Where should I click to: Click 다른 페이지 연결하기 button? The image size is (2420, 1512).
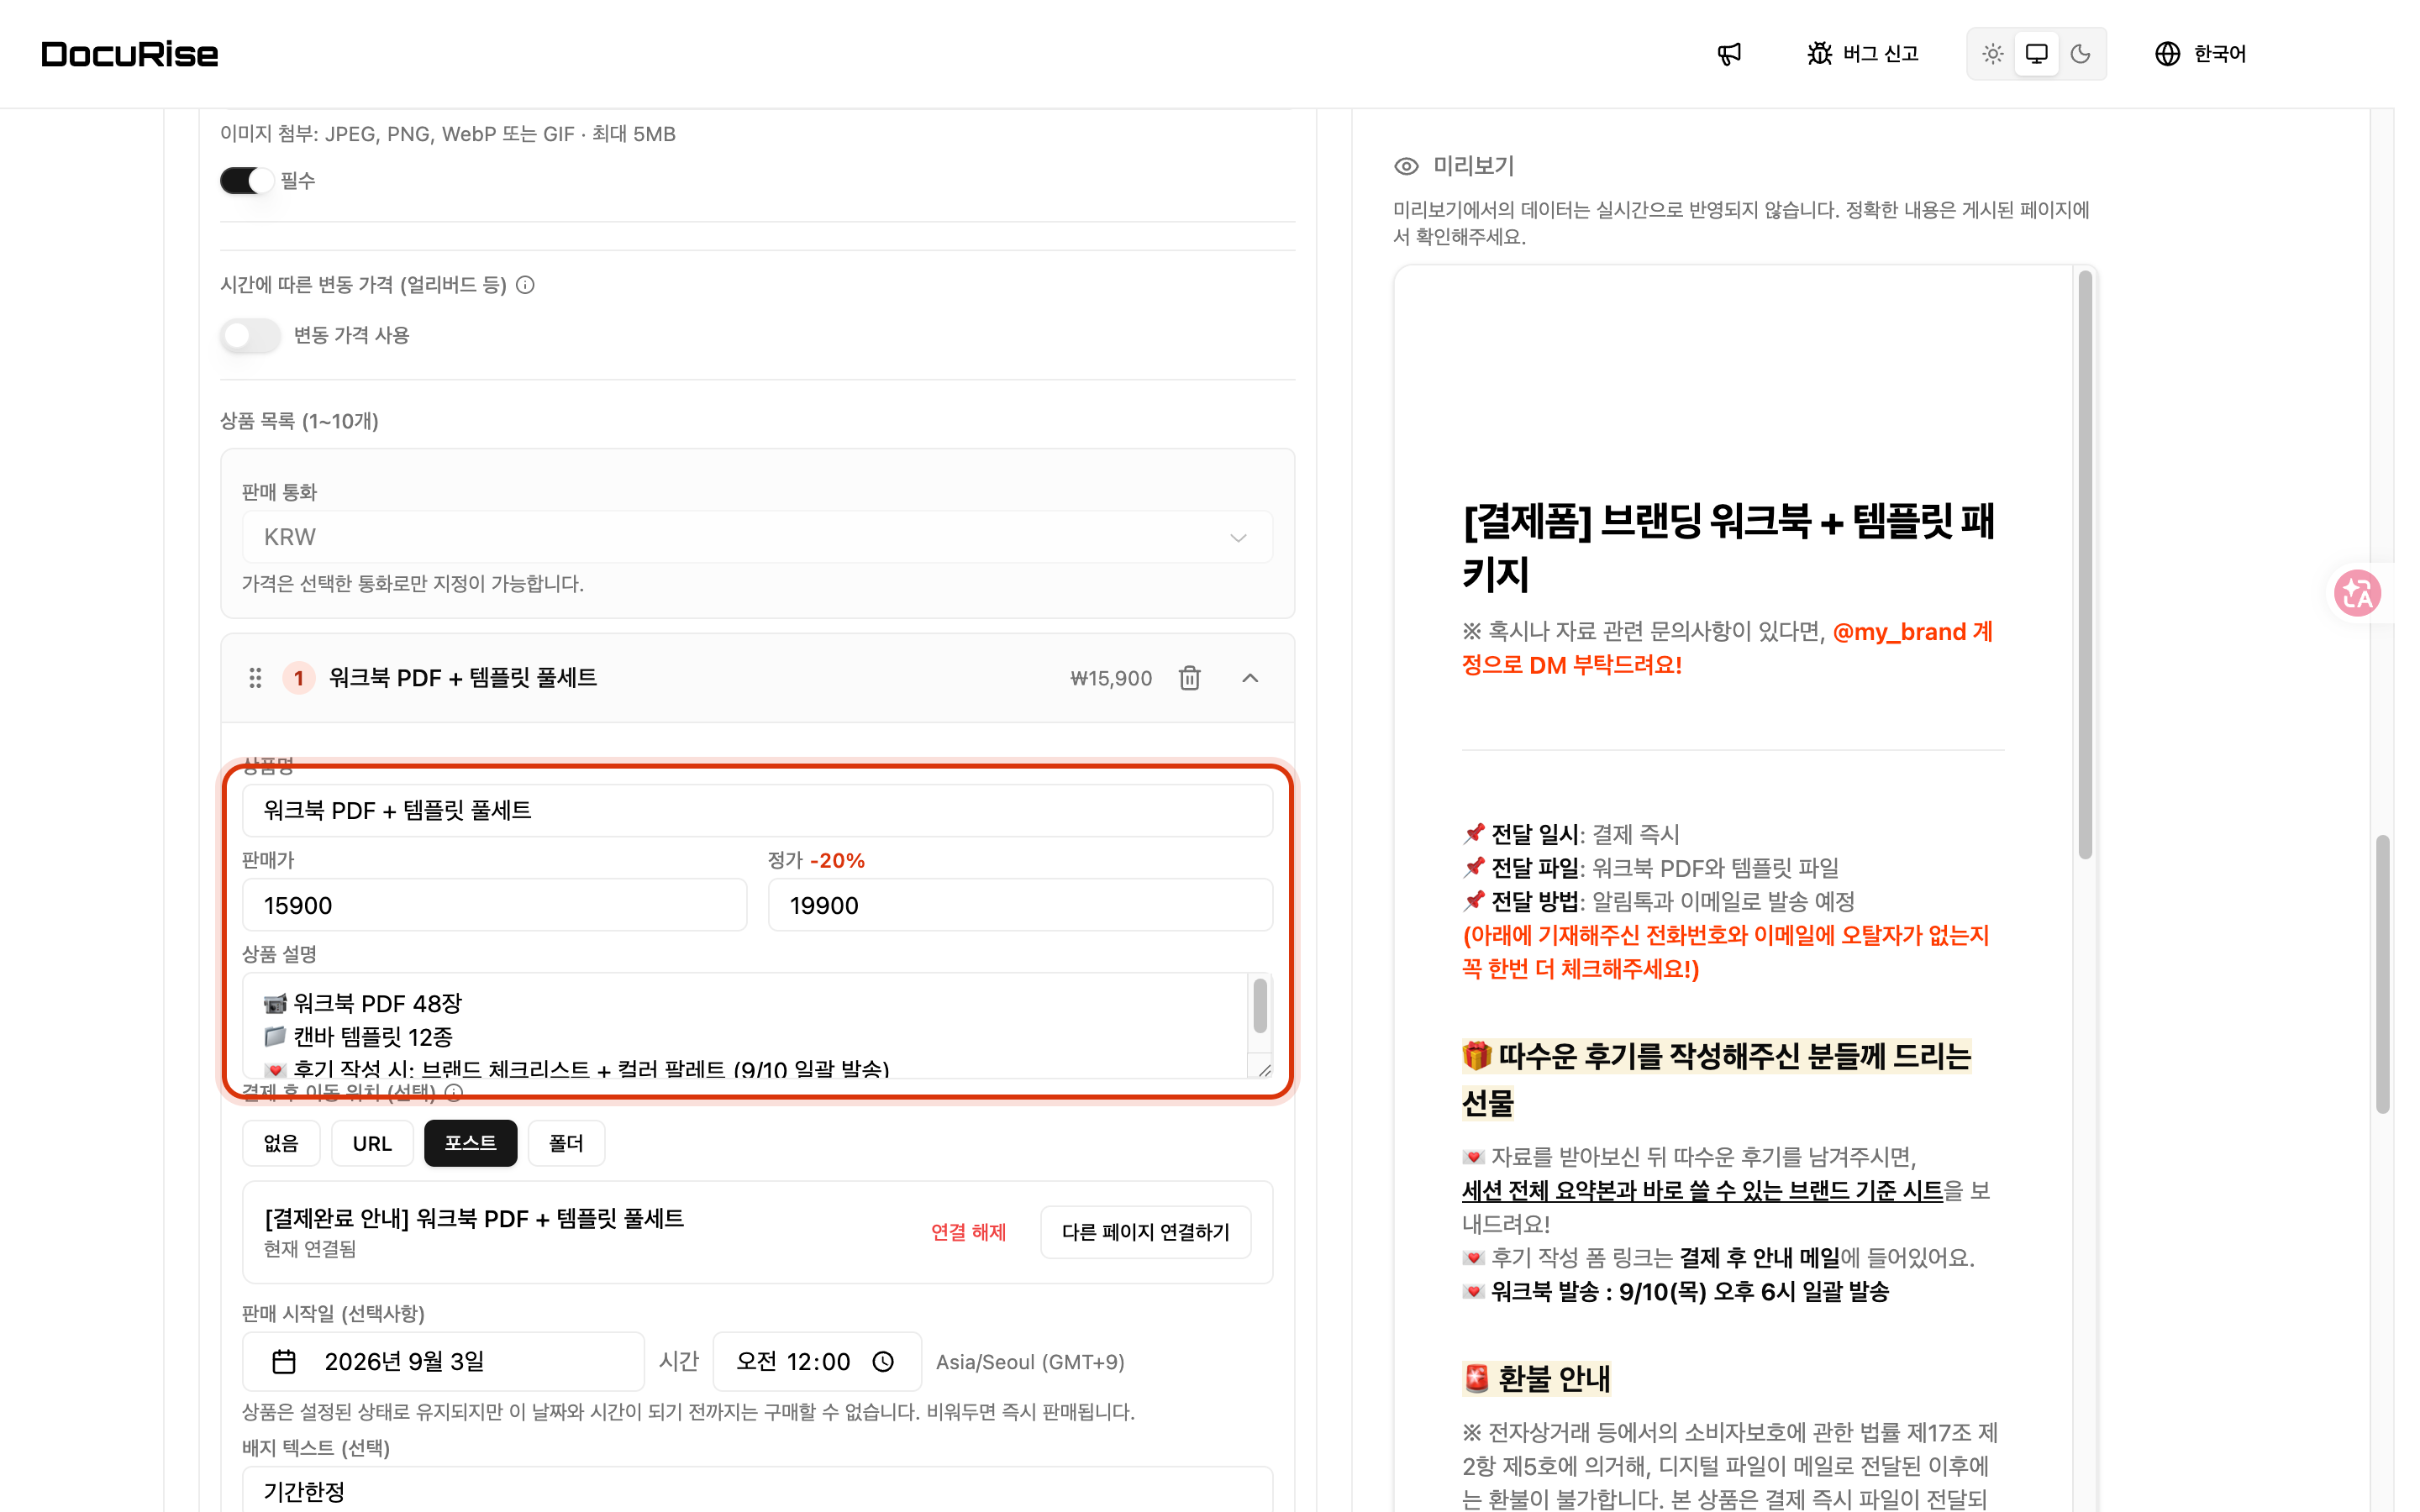pos(1145,1232)
